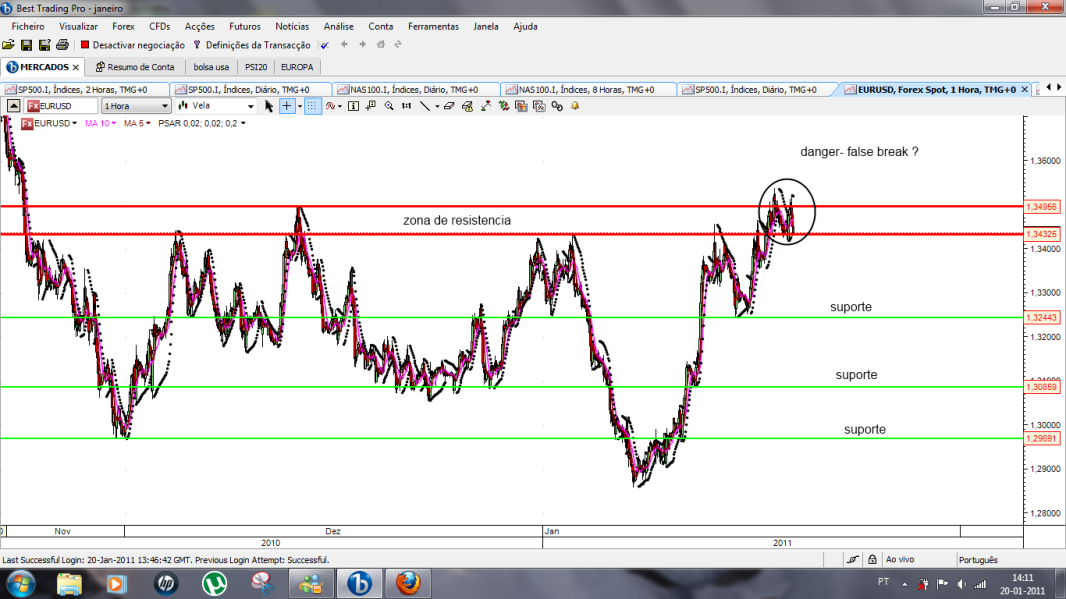
Task: Select the trend line drawing tool
Action: point(425,106)
